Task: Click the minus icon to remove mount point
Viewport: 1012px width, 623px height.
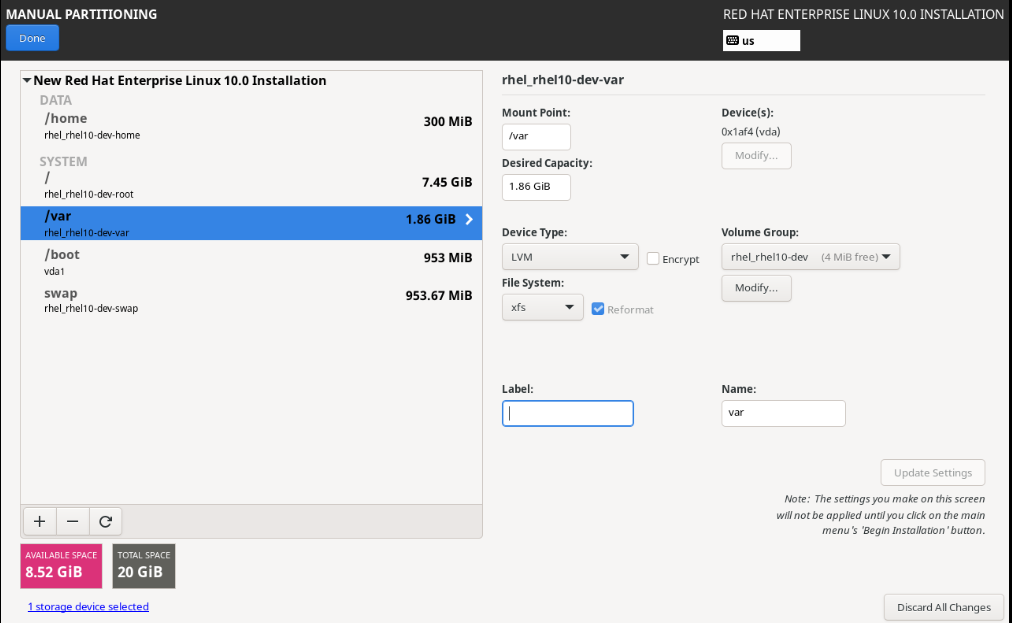Action: pos(72,522)
